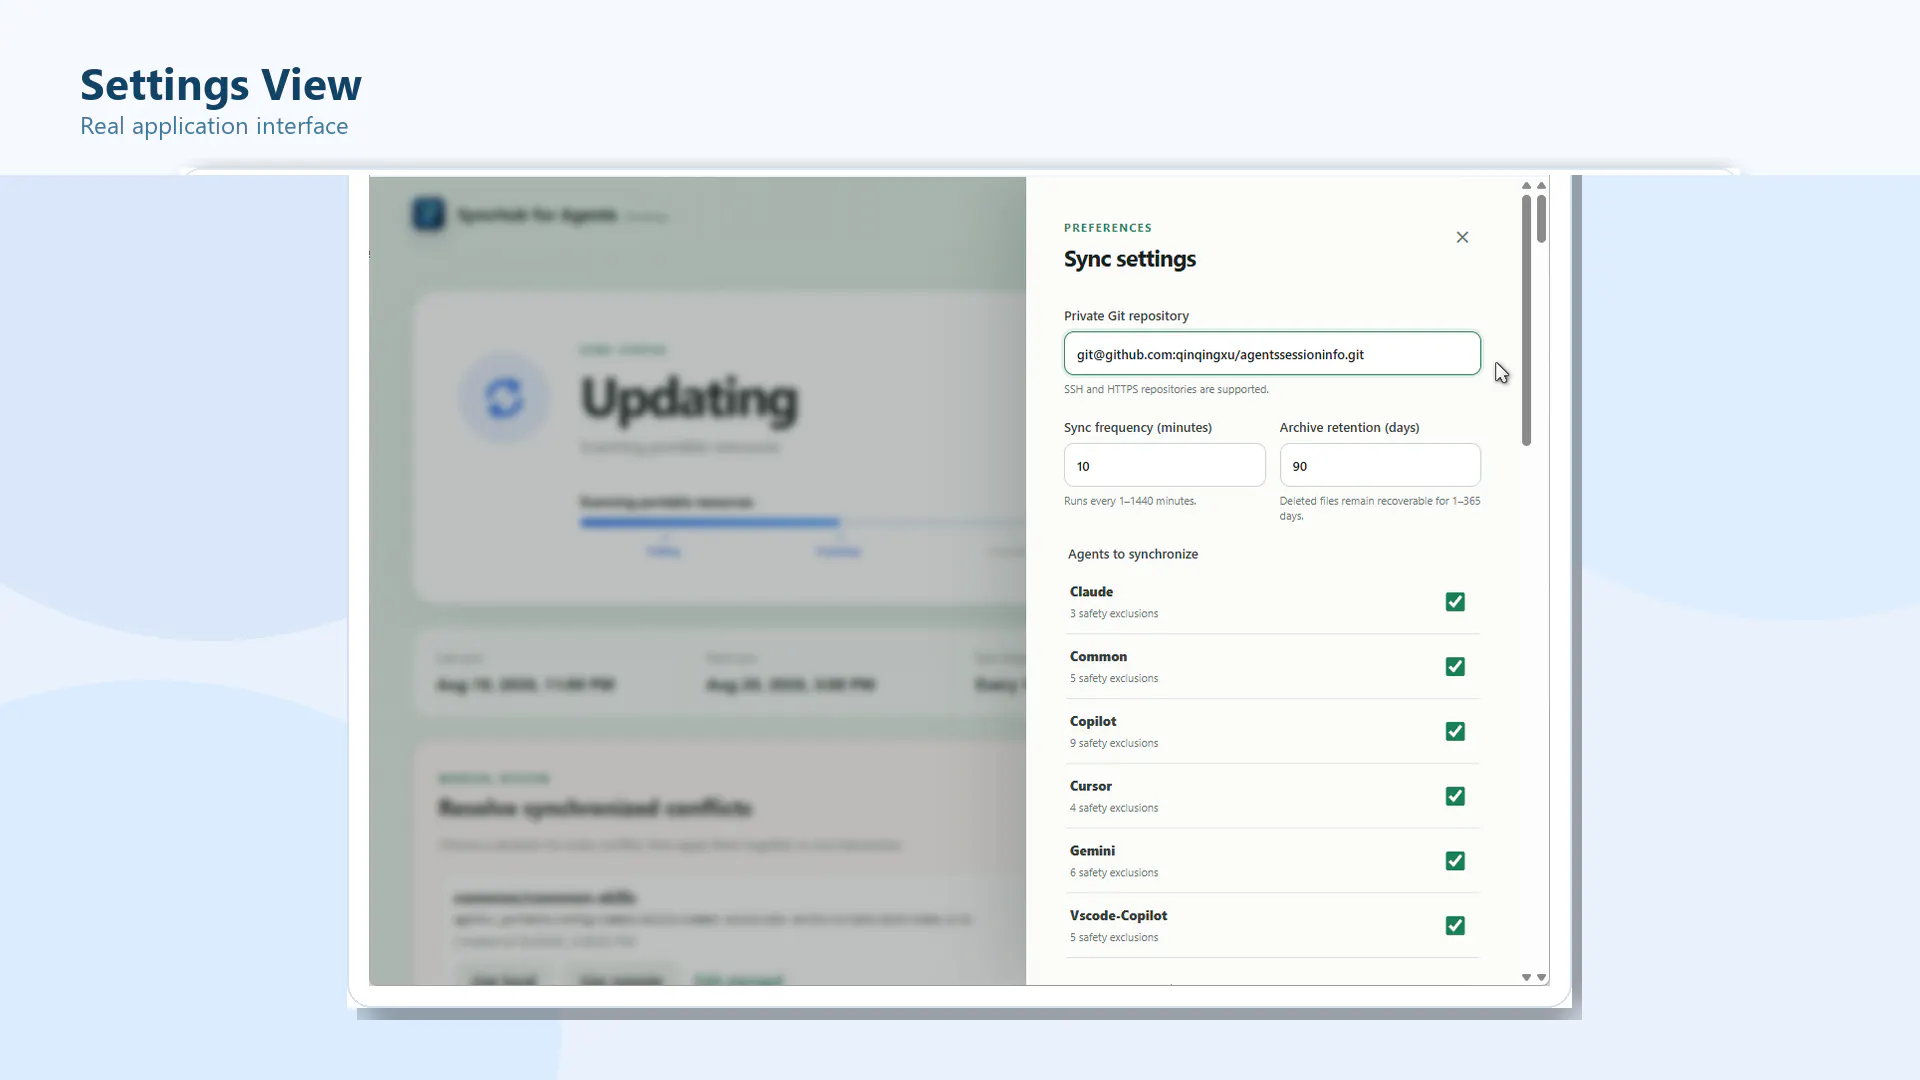Click '6 safety exclusions' under Gemini
This screenshot has height=1080, width=1920.
point(1114,873)
